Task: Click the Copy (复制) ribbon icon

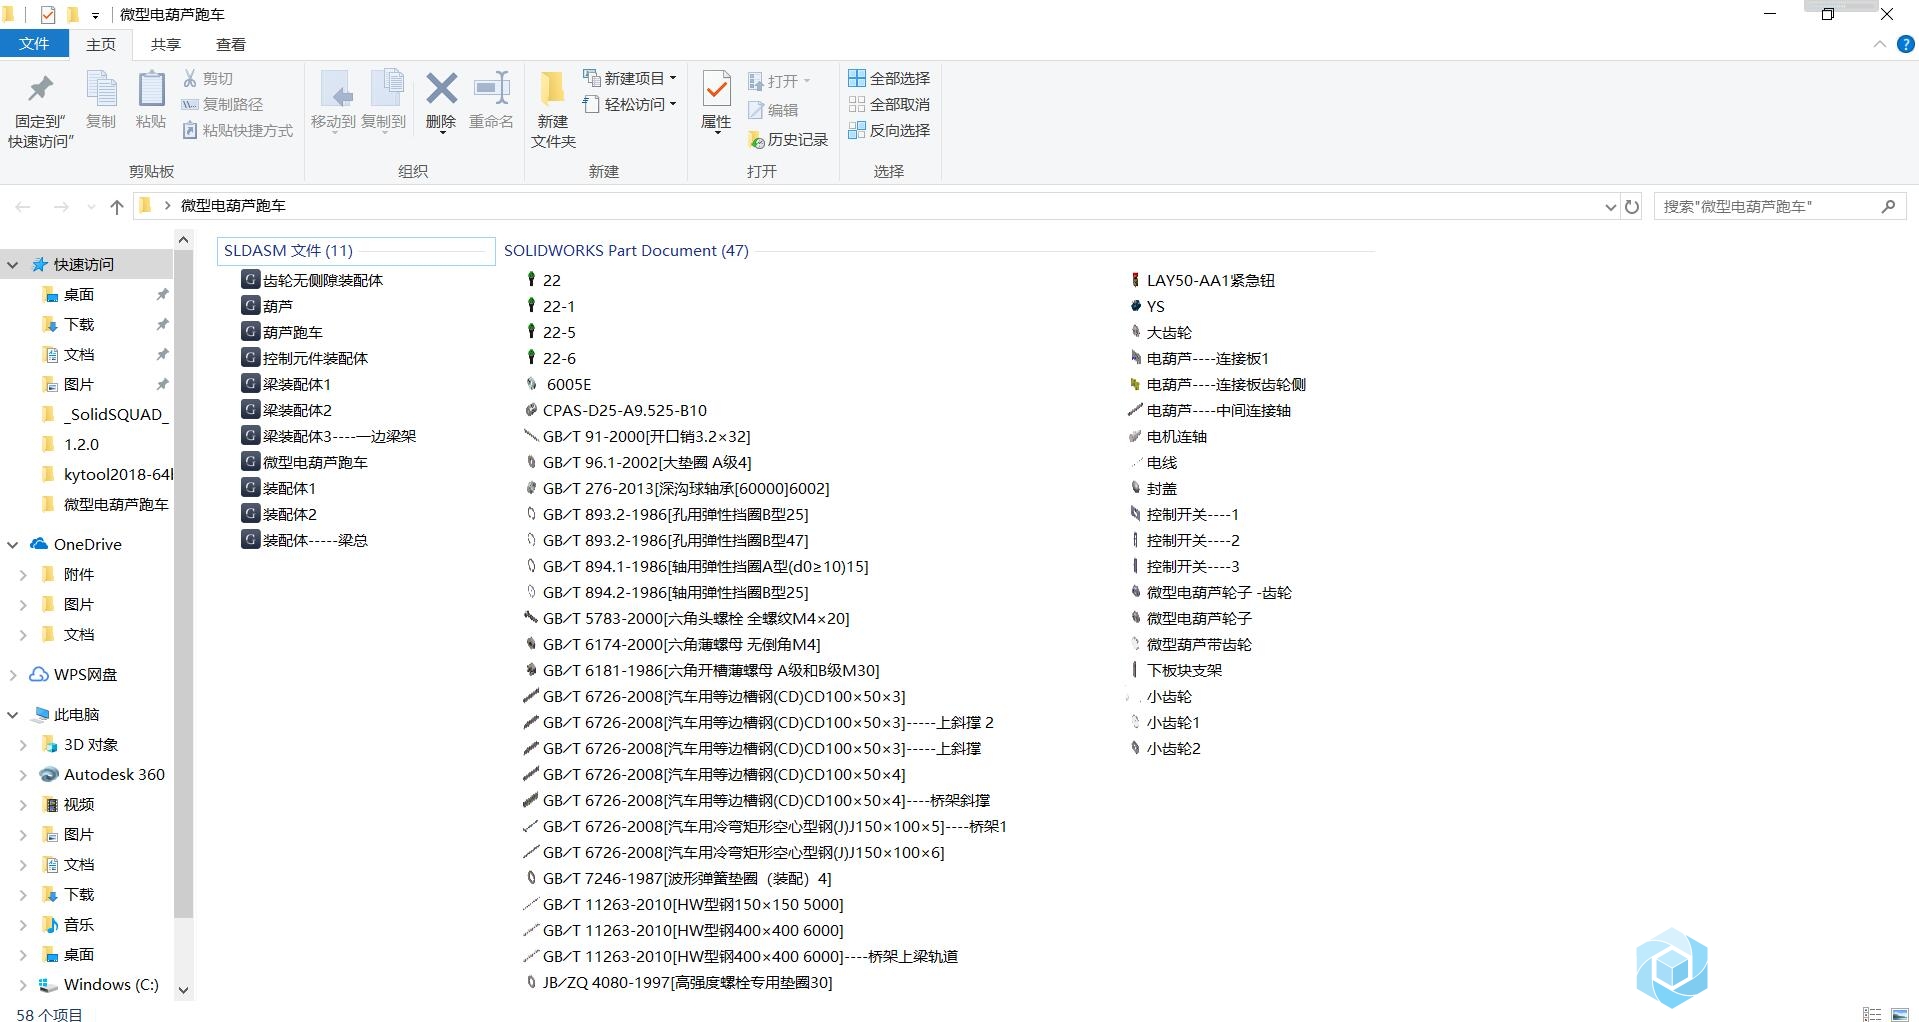Action: [101, 89]
